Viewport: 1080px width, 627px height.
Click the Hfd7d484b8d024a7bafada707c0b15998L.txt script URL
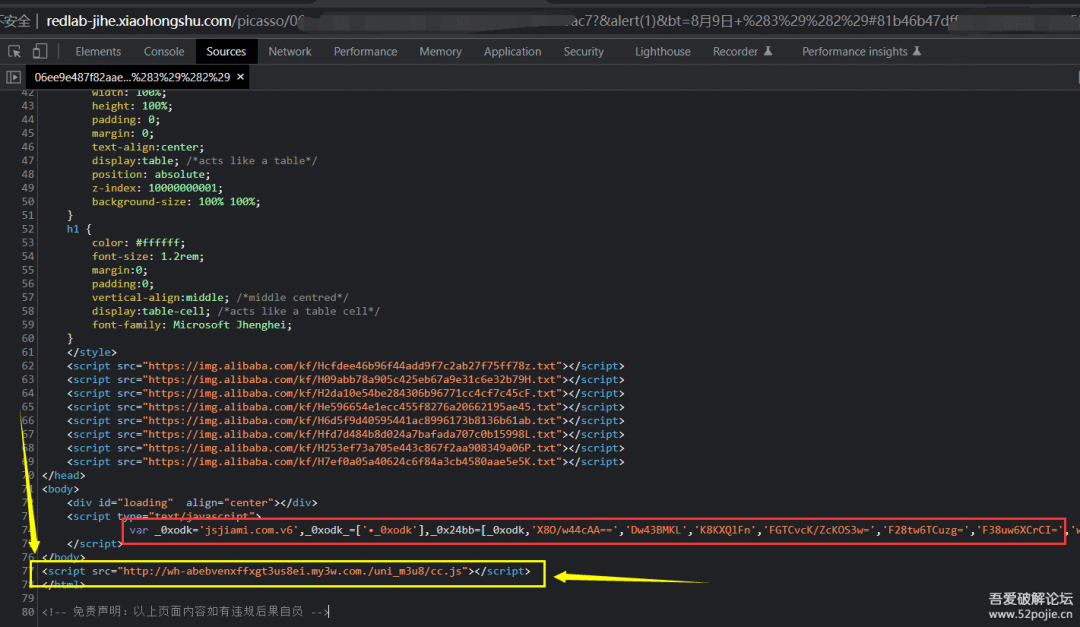click(351, 434)
